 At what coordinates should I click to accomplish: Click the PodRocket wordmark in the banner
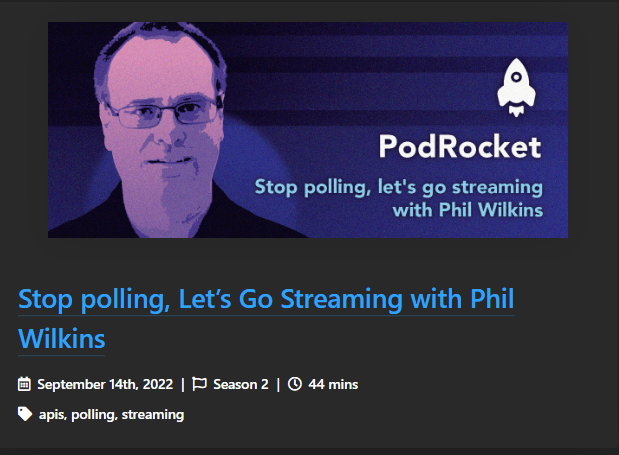(x=460, y=147)
